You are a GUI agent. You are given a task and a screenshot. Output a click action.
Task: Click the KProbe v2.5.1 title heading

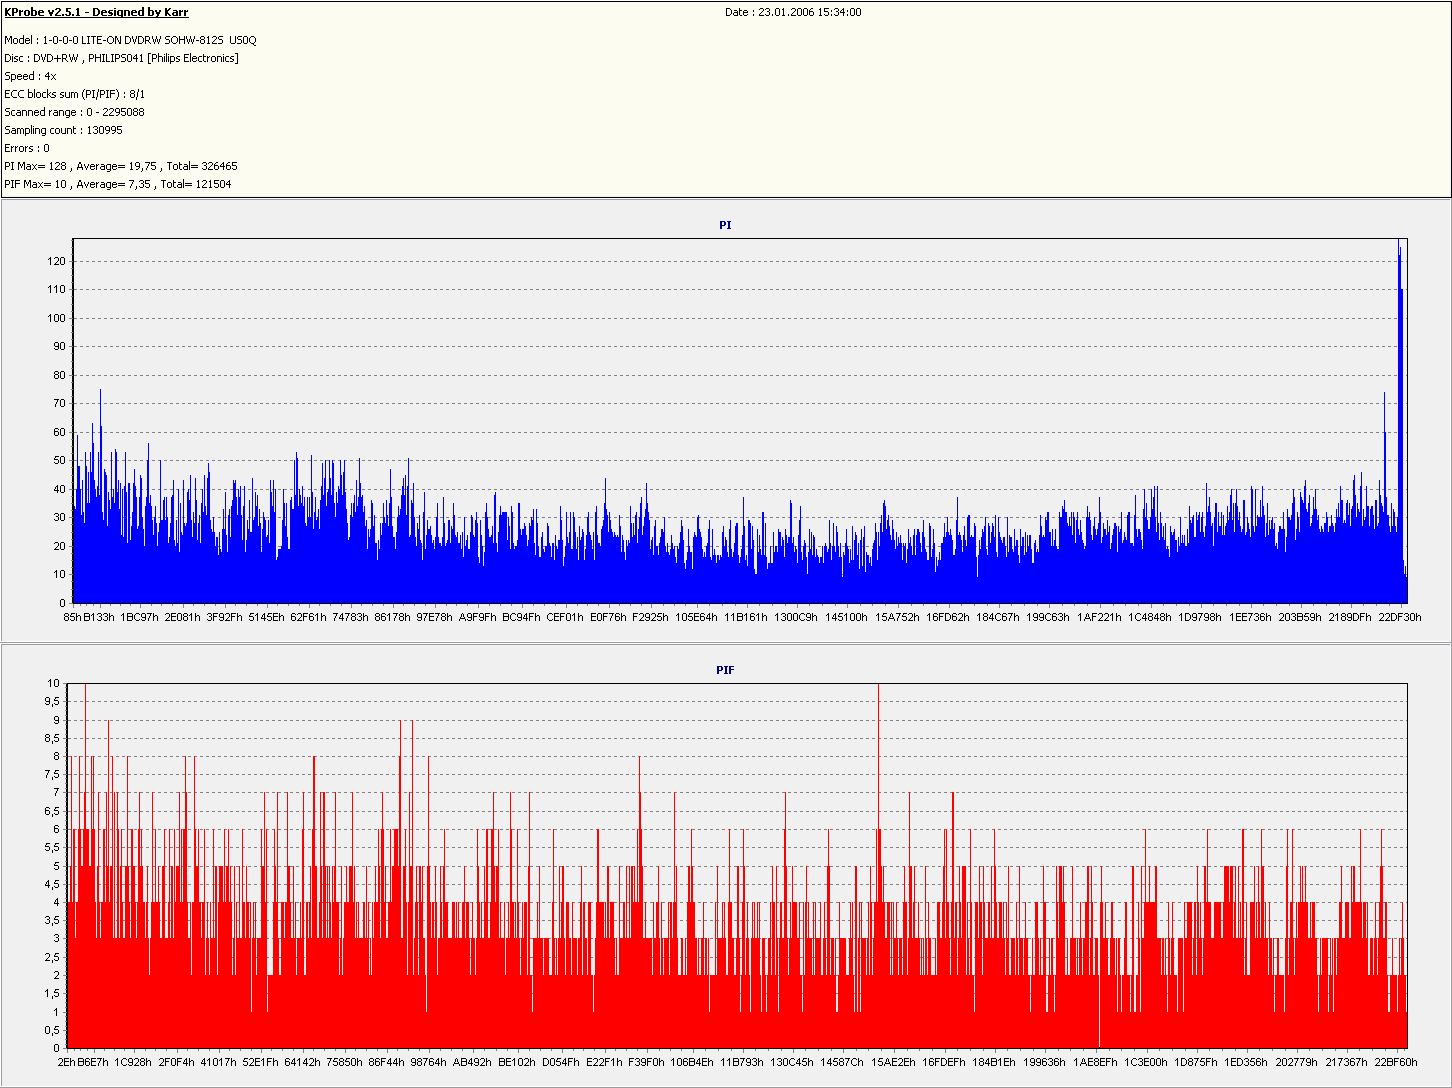[x=96, y=12]
